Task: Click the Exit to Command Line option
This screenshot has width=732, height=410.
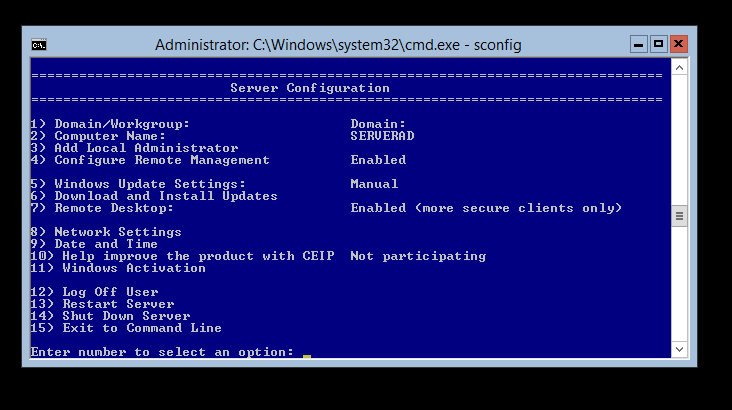Action: [126, 328]
